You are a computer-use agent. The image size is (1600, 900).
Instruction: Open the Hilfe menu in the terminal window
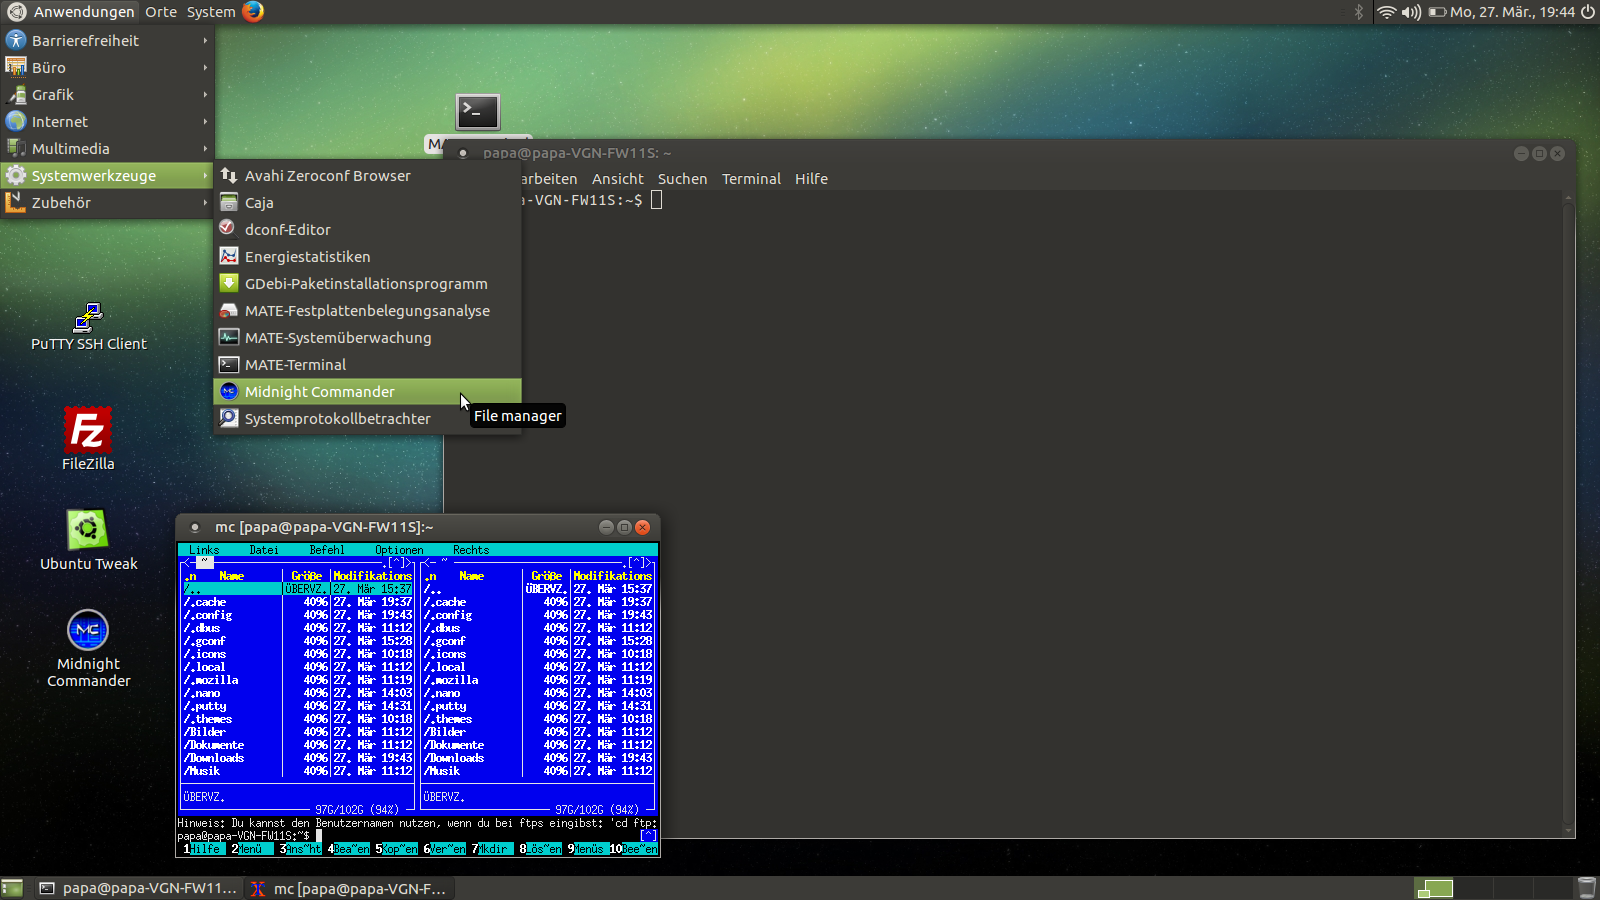[811, 179]
